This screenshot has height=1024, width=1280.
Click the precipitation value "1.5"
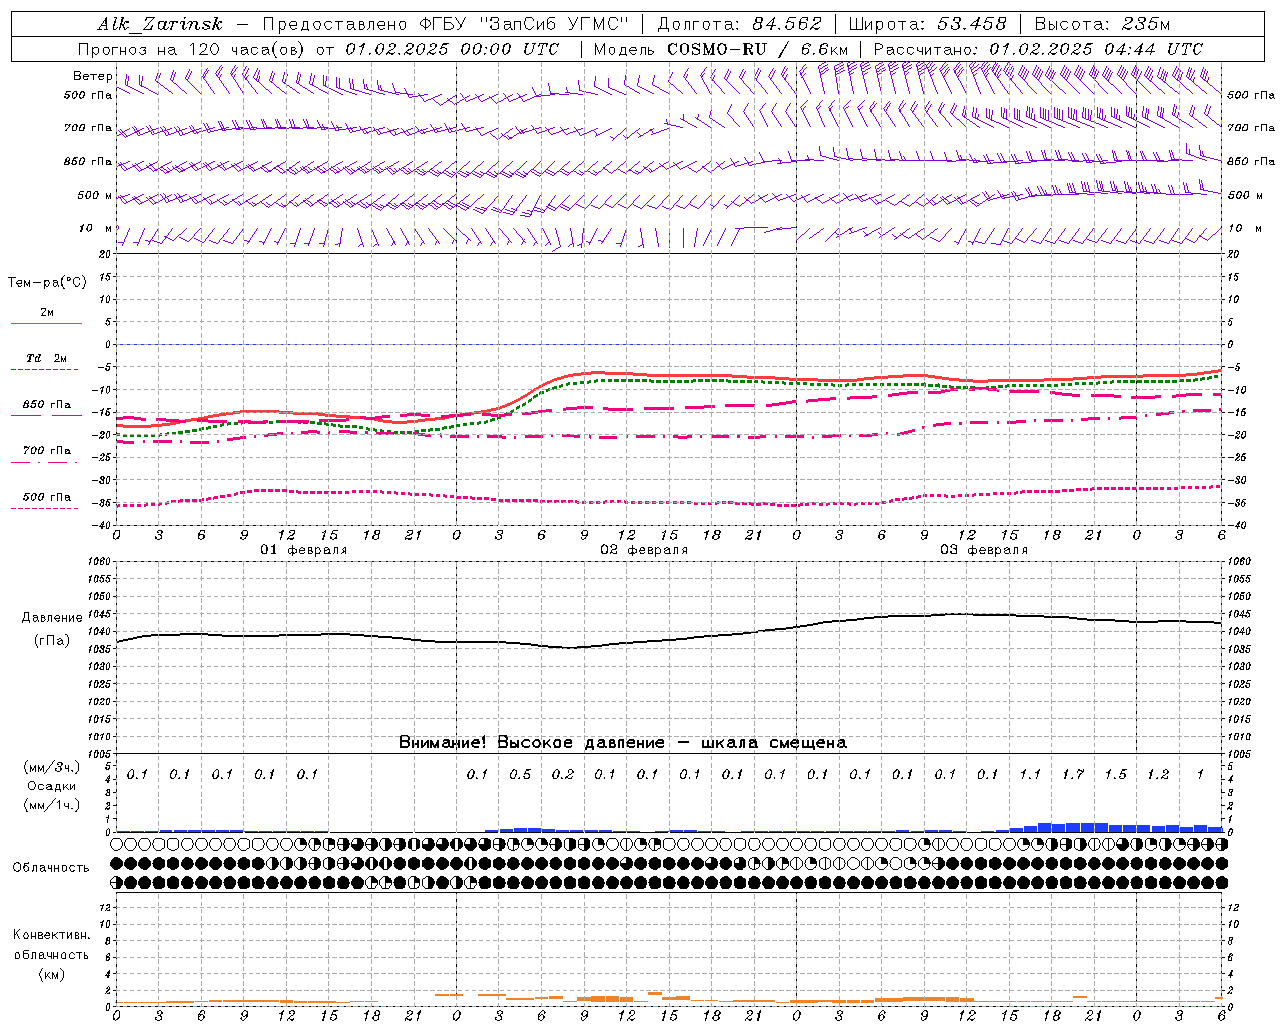1115,774
